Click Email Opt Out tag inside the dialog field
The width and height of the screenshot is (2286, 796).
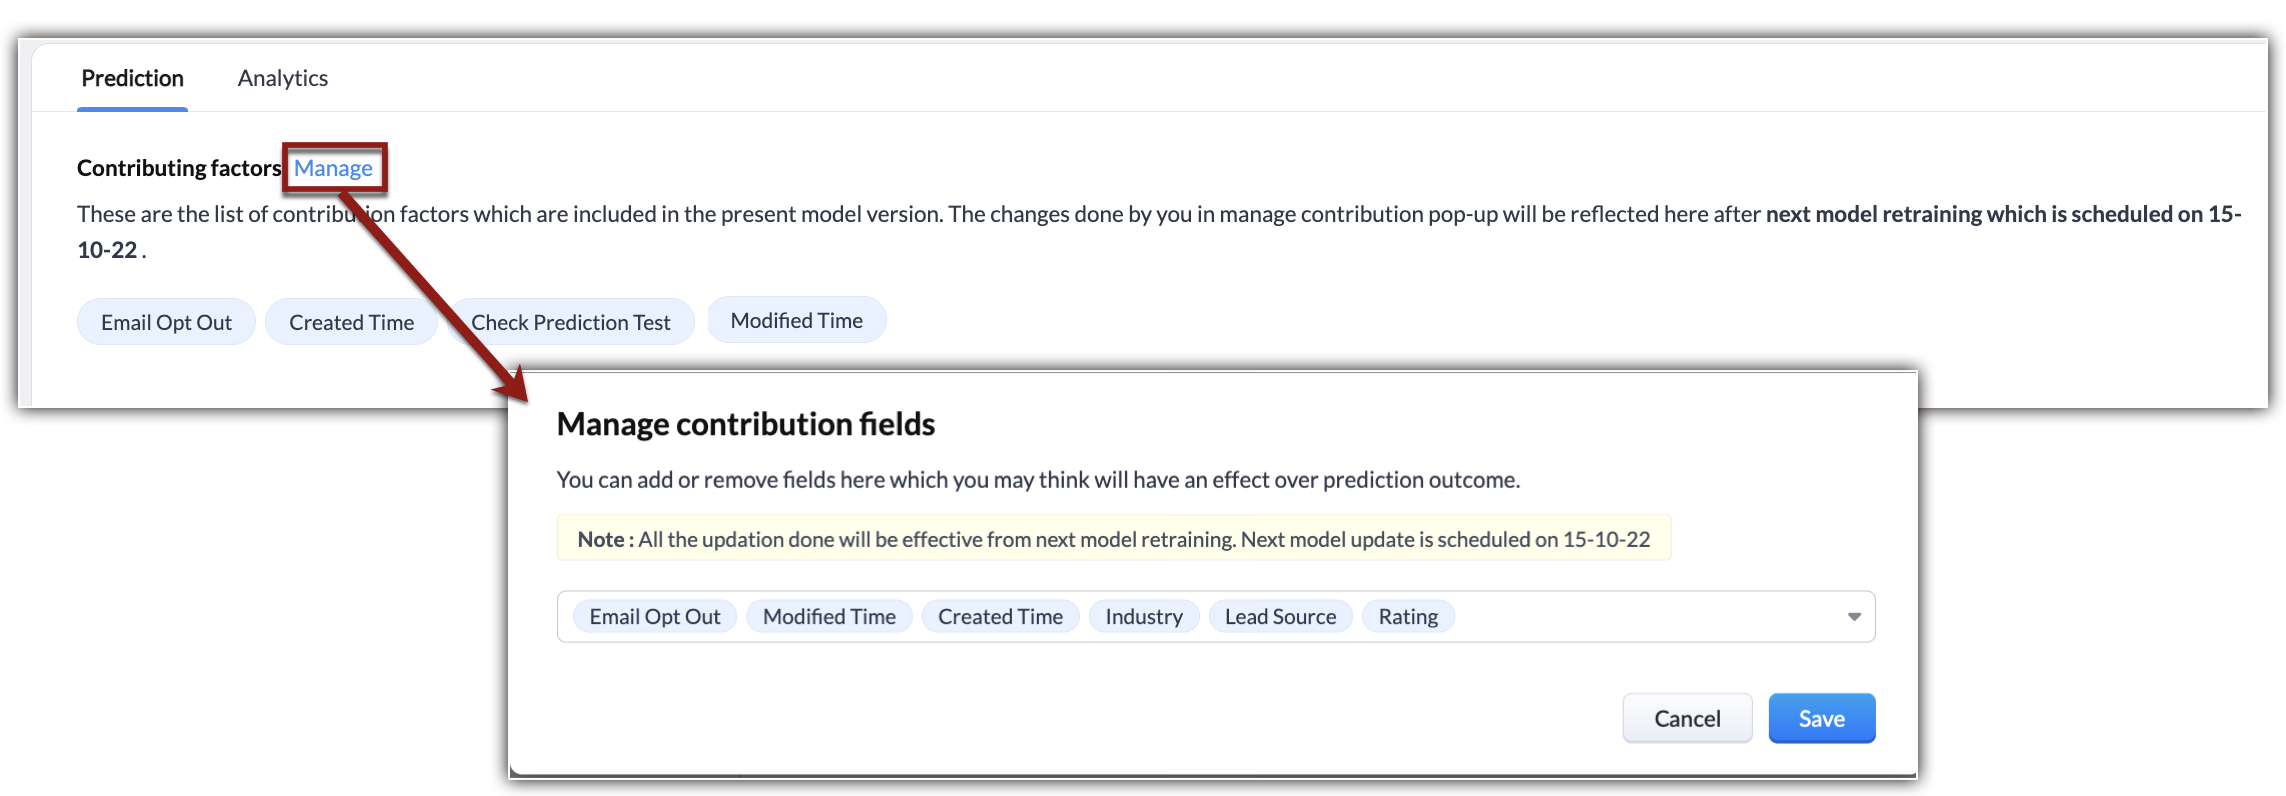[x=654, y=617]
